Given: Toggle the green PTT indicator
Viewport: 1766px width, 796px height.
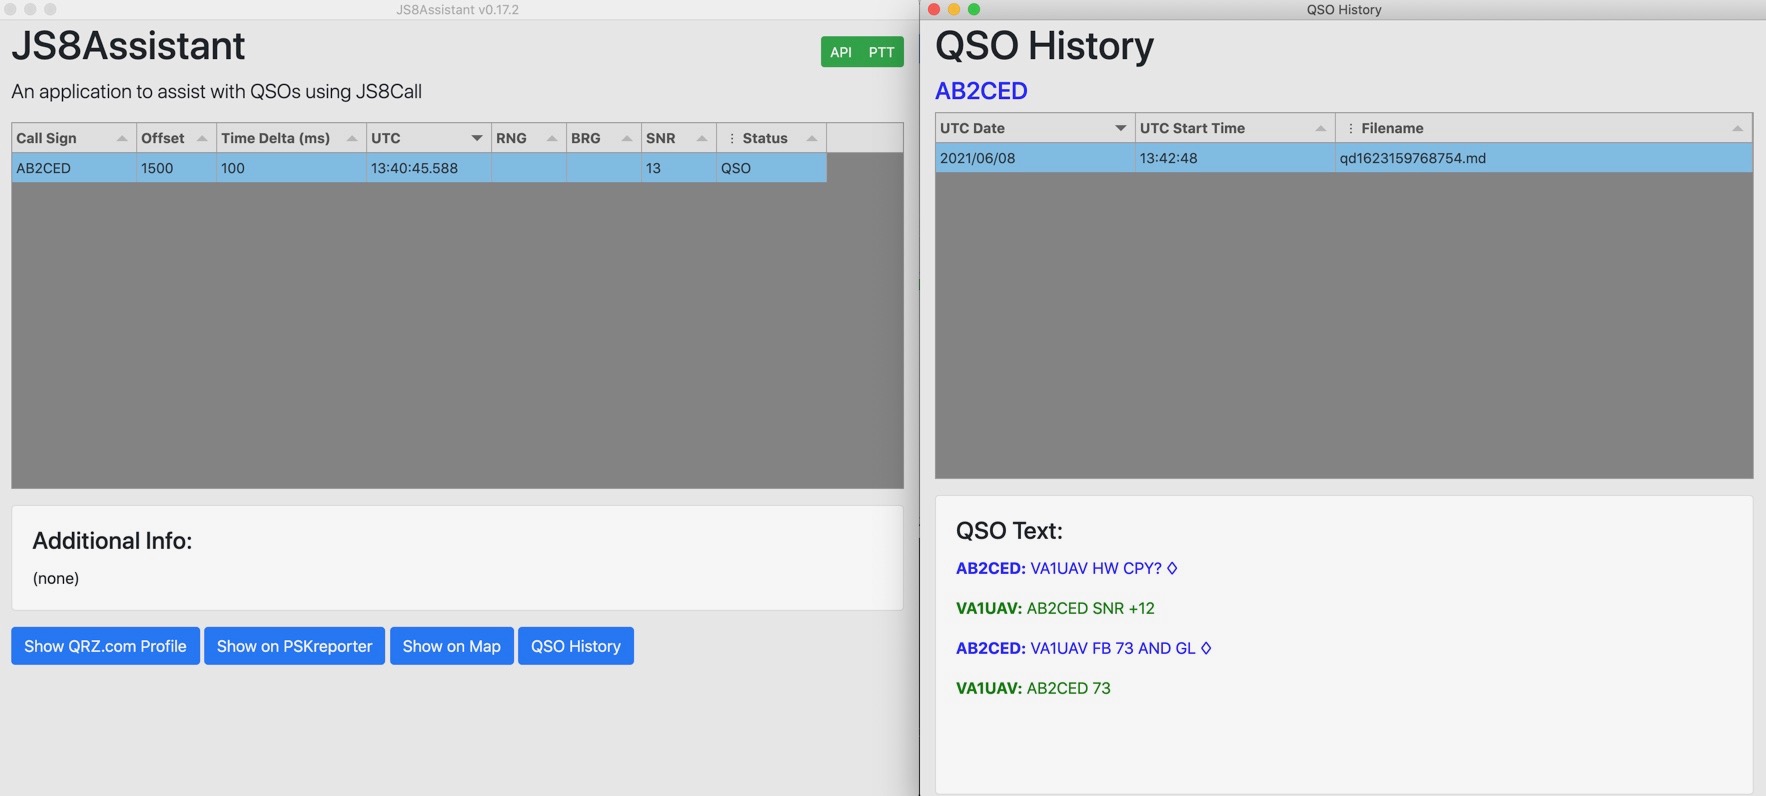Looking at the screenshot, I should pyautogui.click(x=881, y=52).
